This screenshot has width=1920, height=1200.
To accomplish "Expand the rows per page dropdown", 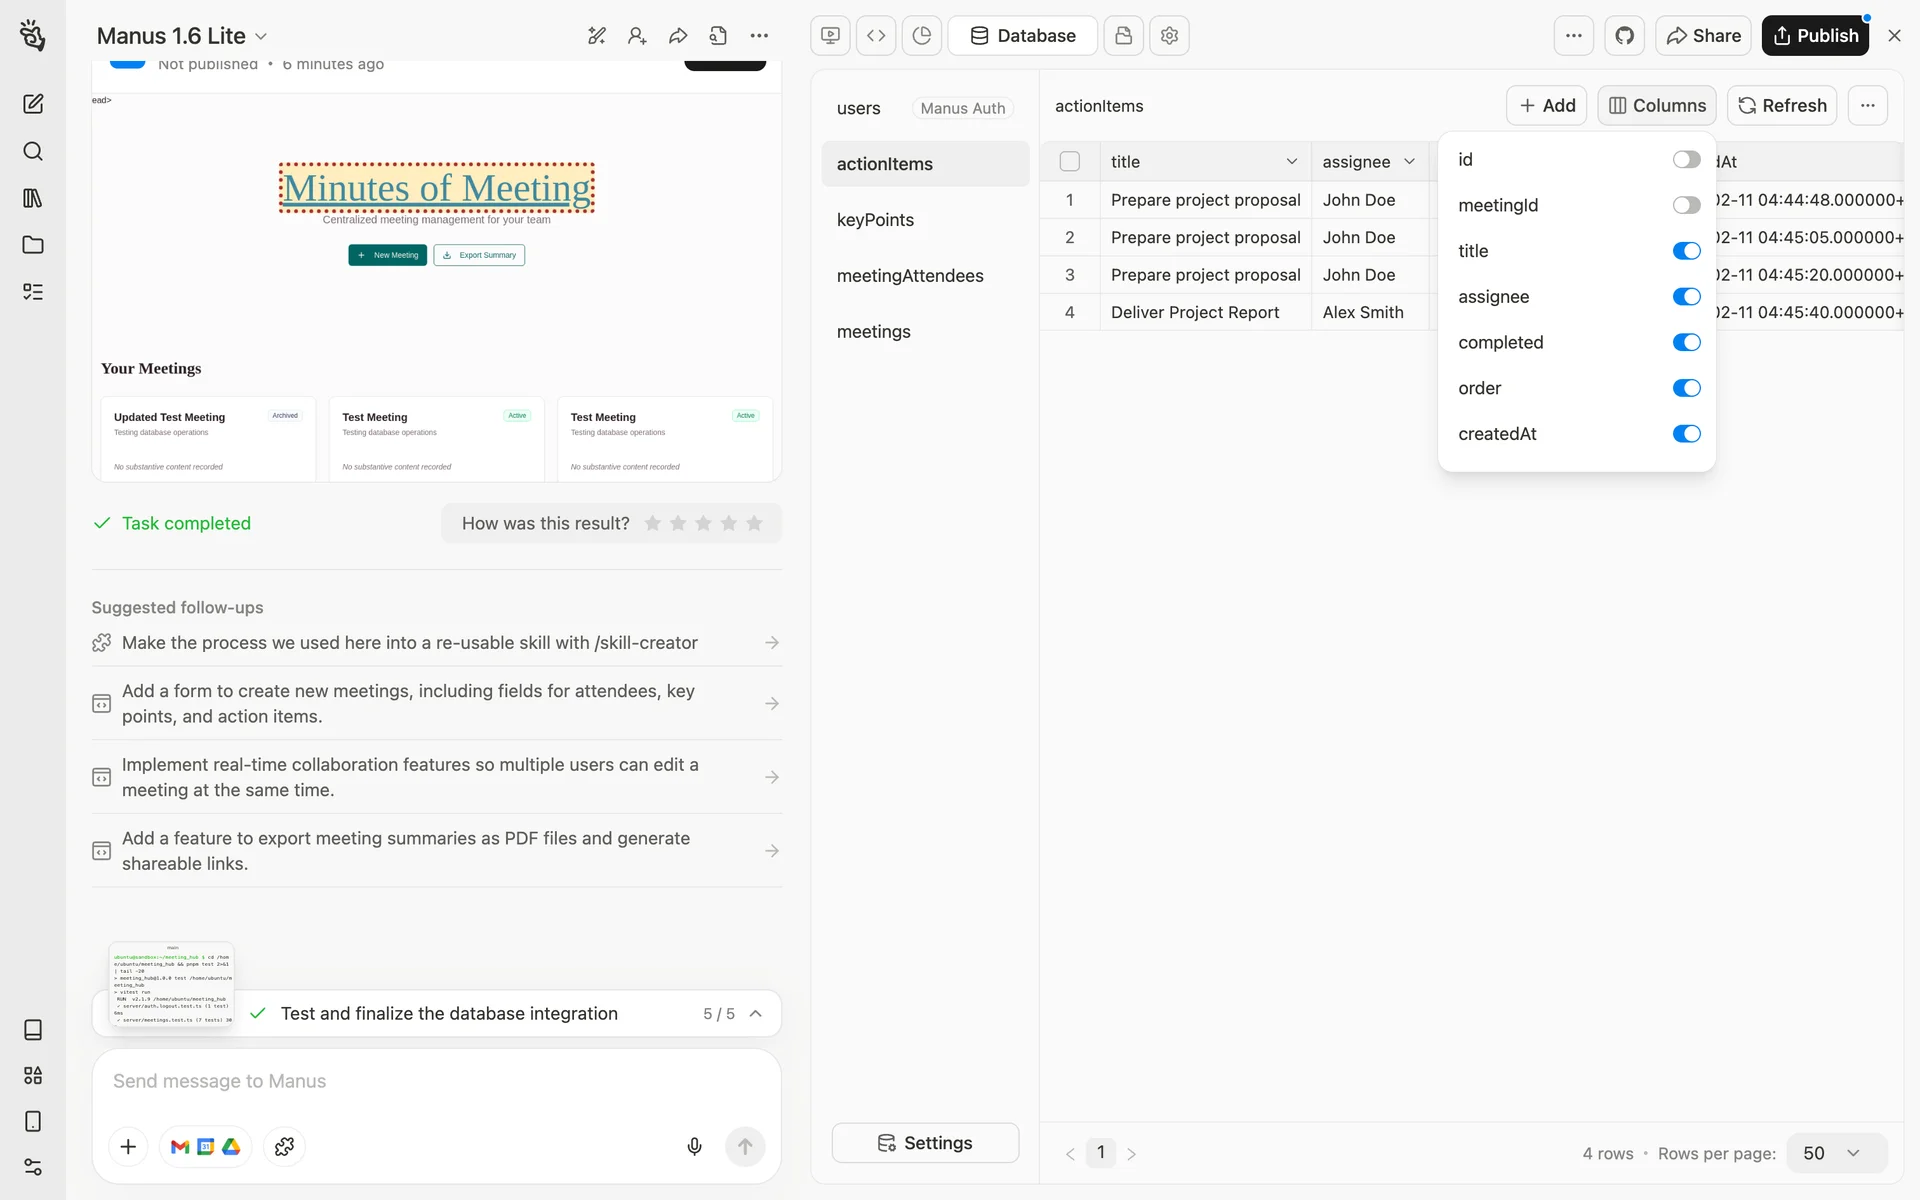I will [1836, 1153].
